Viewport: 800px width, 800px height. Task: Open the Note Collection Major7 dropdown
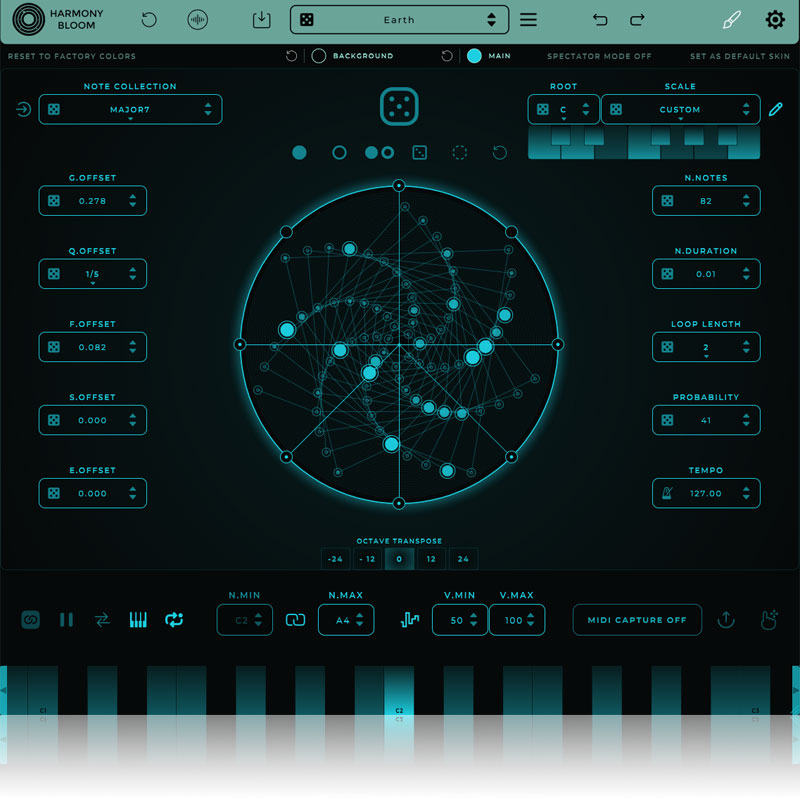coord(130,110)
